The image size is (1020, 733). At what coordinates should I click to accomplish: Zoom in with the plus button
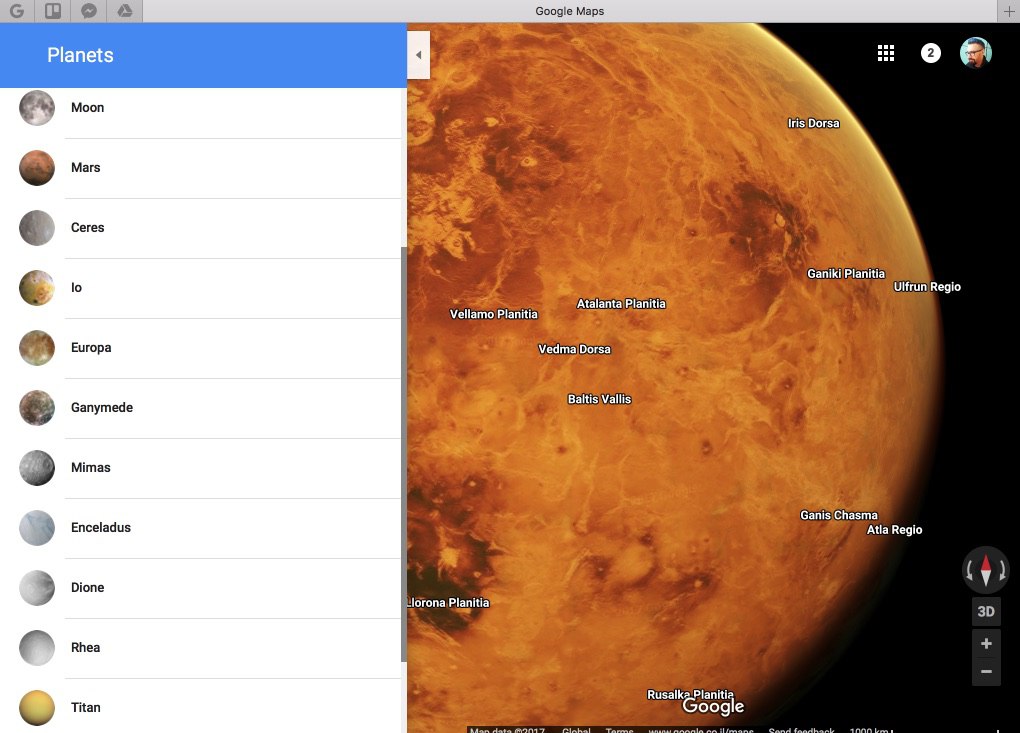(x=986, y=643)
